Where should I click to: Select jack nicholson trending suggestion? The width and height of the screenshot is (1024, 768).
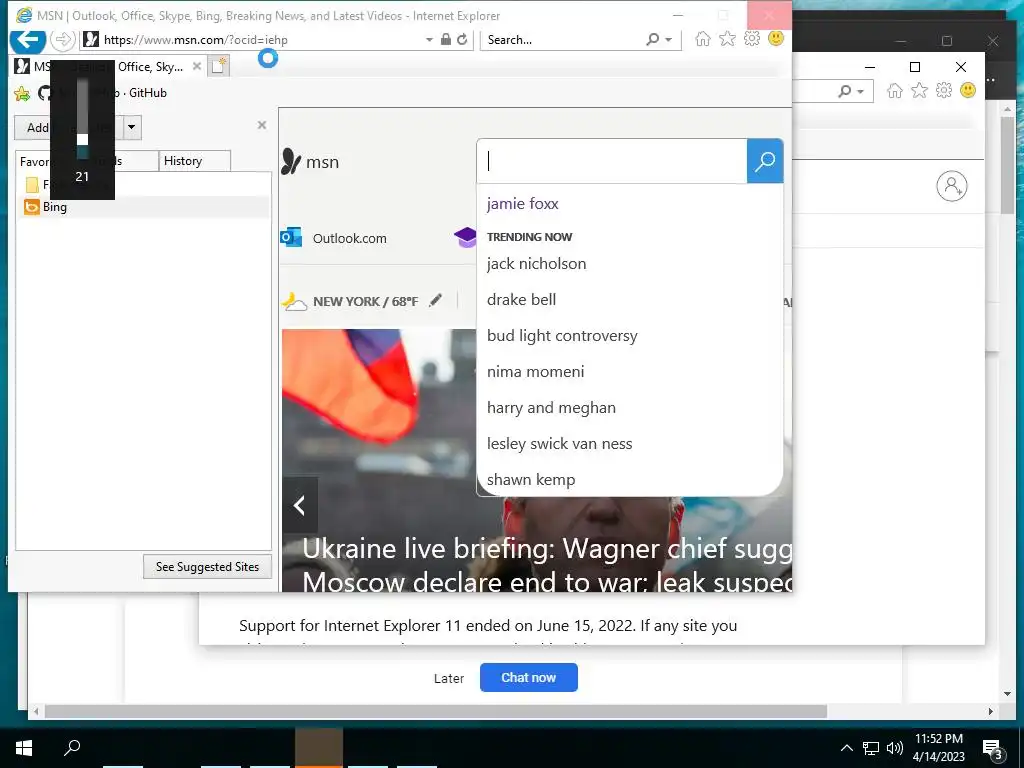536,264
